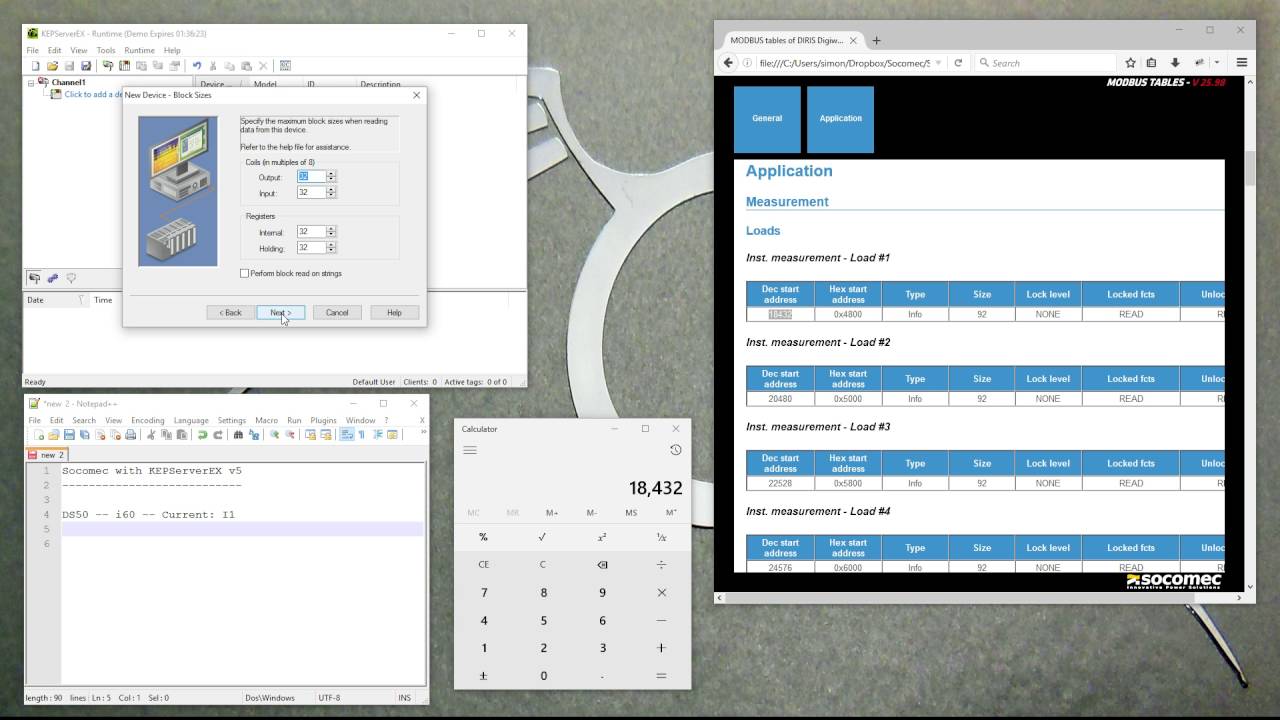Click 0x5800 hex address cell

click(x=848, y=483)
